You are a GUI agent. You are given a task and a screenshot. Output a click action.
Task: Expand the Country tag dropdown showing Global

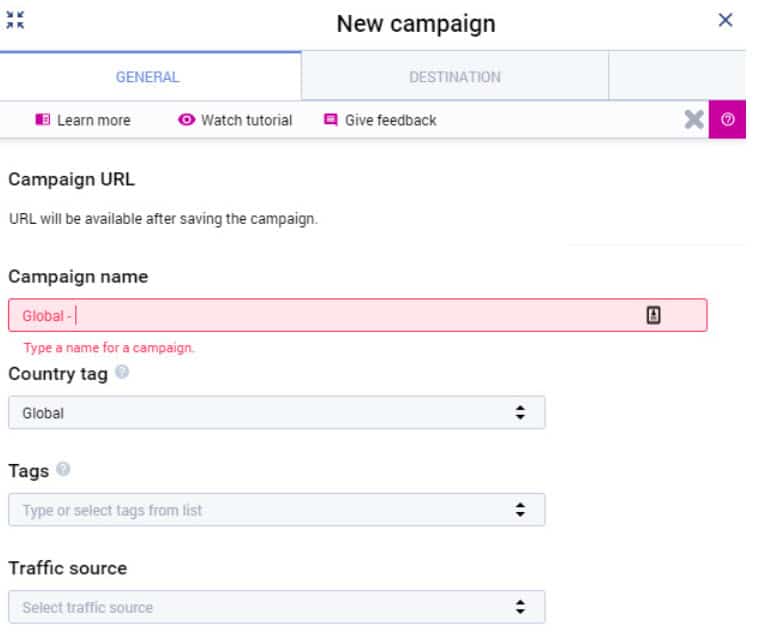[x=276, y=412]
